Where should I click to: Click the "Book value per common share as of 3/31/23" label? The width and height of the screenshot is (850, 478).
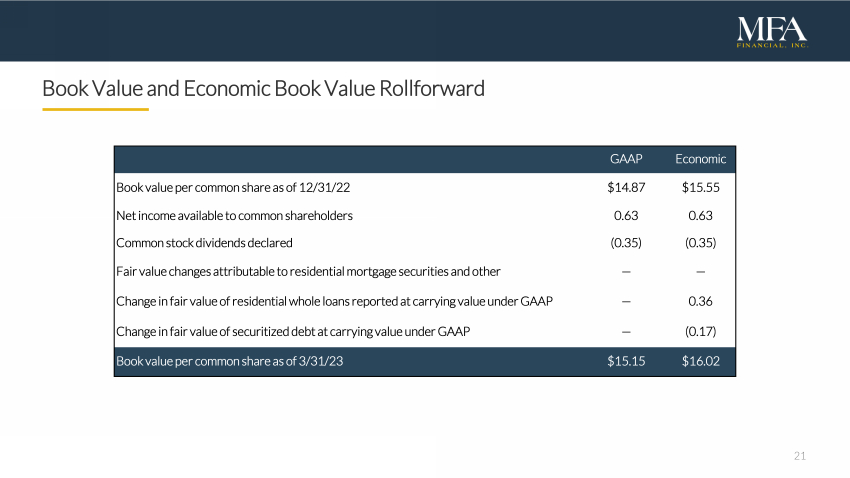point(229,361)
